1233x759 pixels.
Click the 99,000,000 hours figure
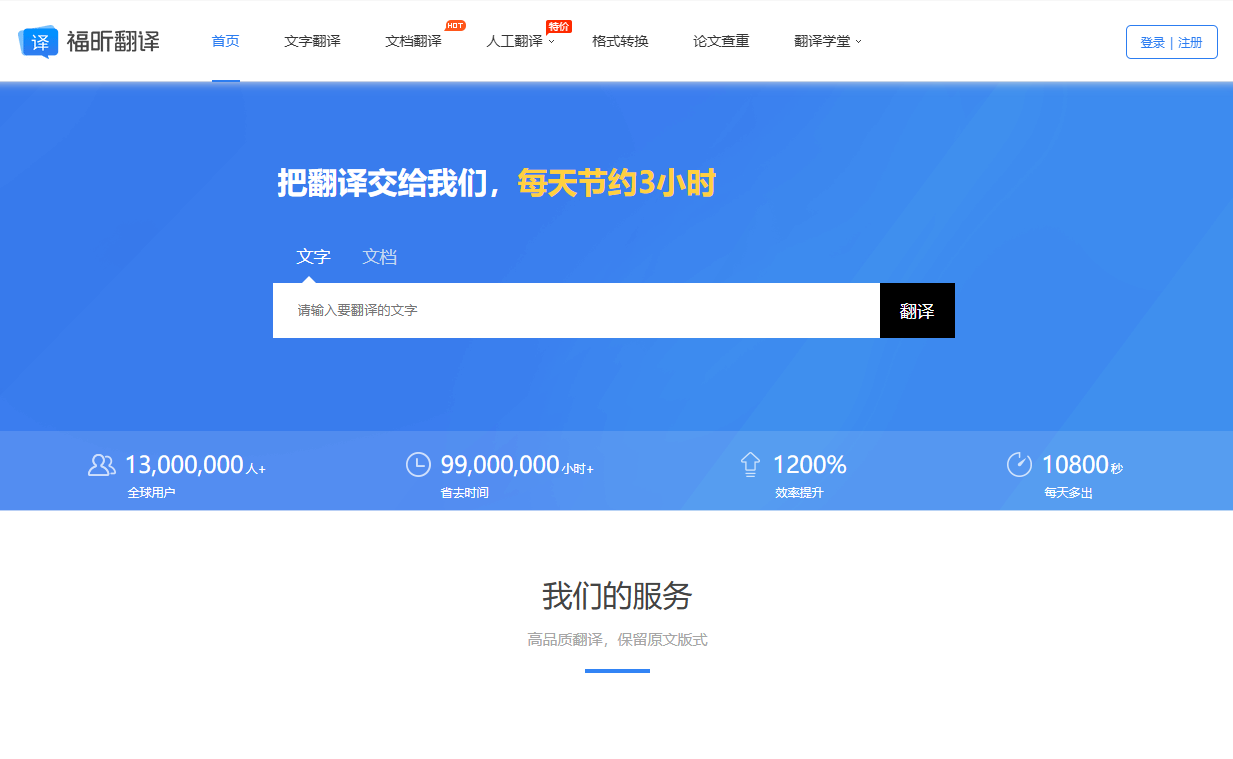pyautogui.click(x=500, y=464)
